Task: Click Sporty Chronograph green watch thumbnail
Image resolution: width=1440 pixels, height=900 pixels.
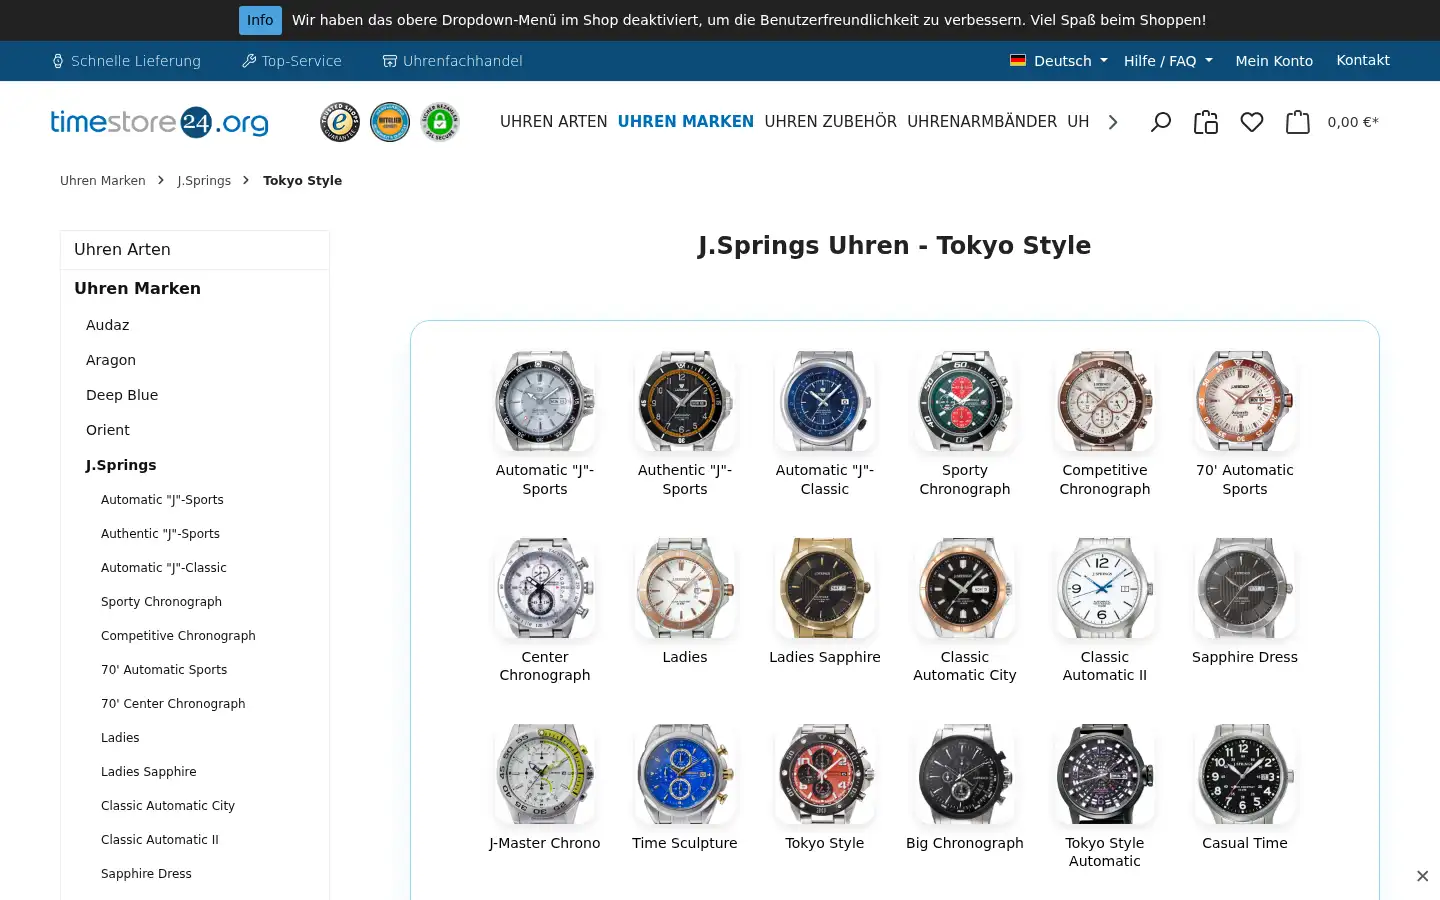Action: pyautogui.click(x=965, y=401)
